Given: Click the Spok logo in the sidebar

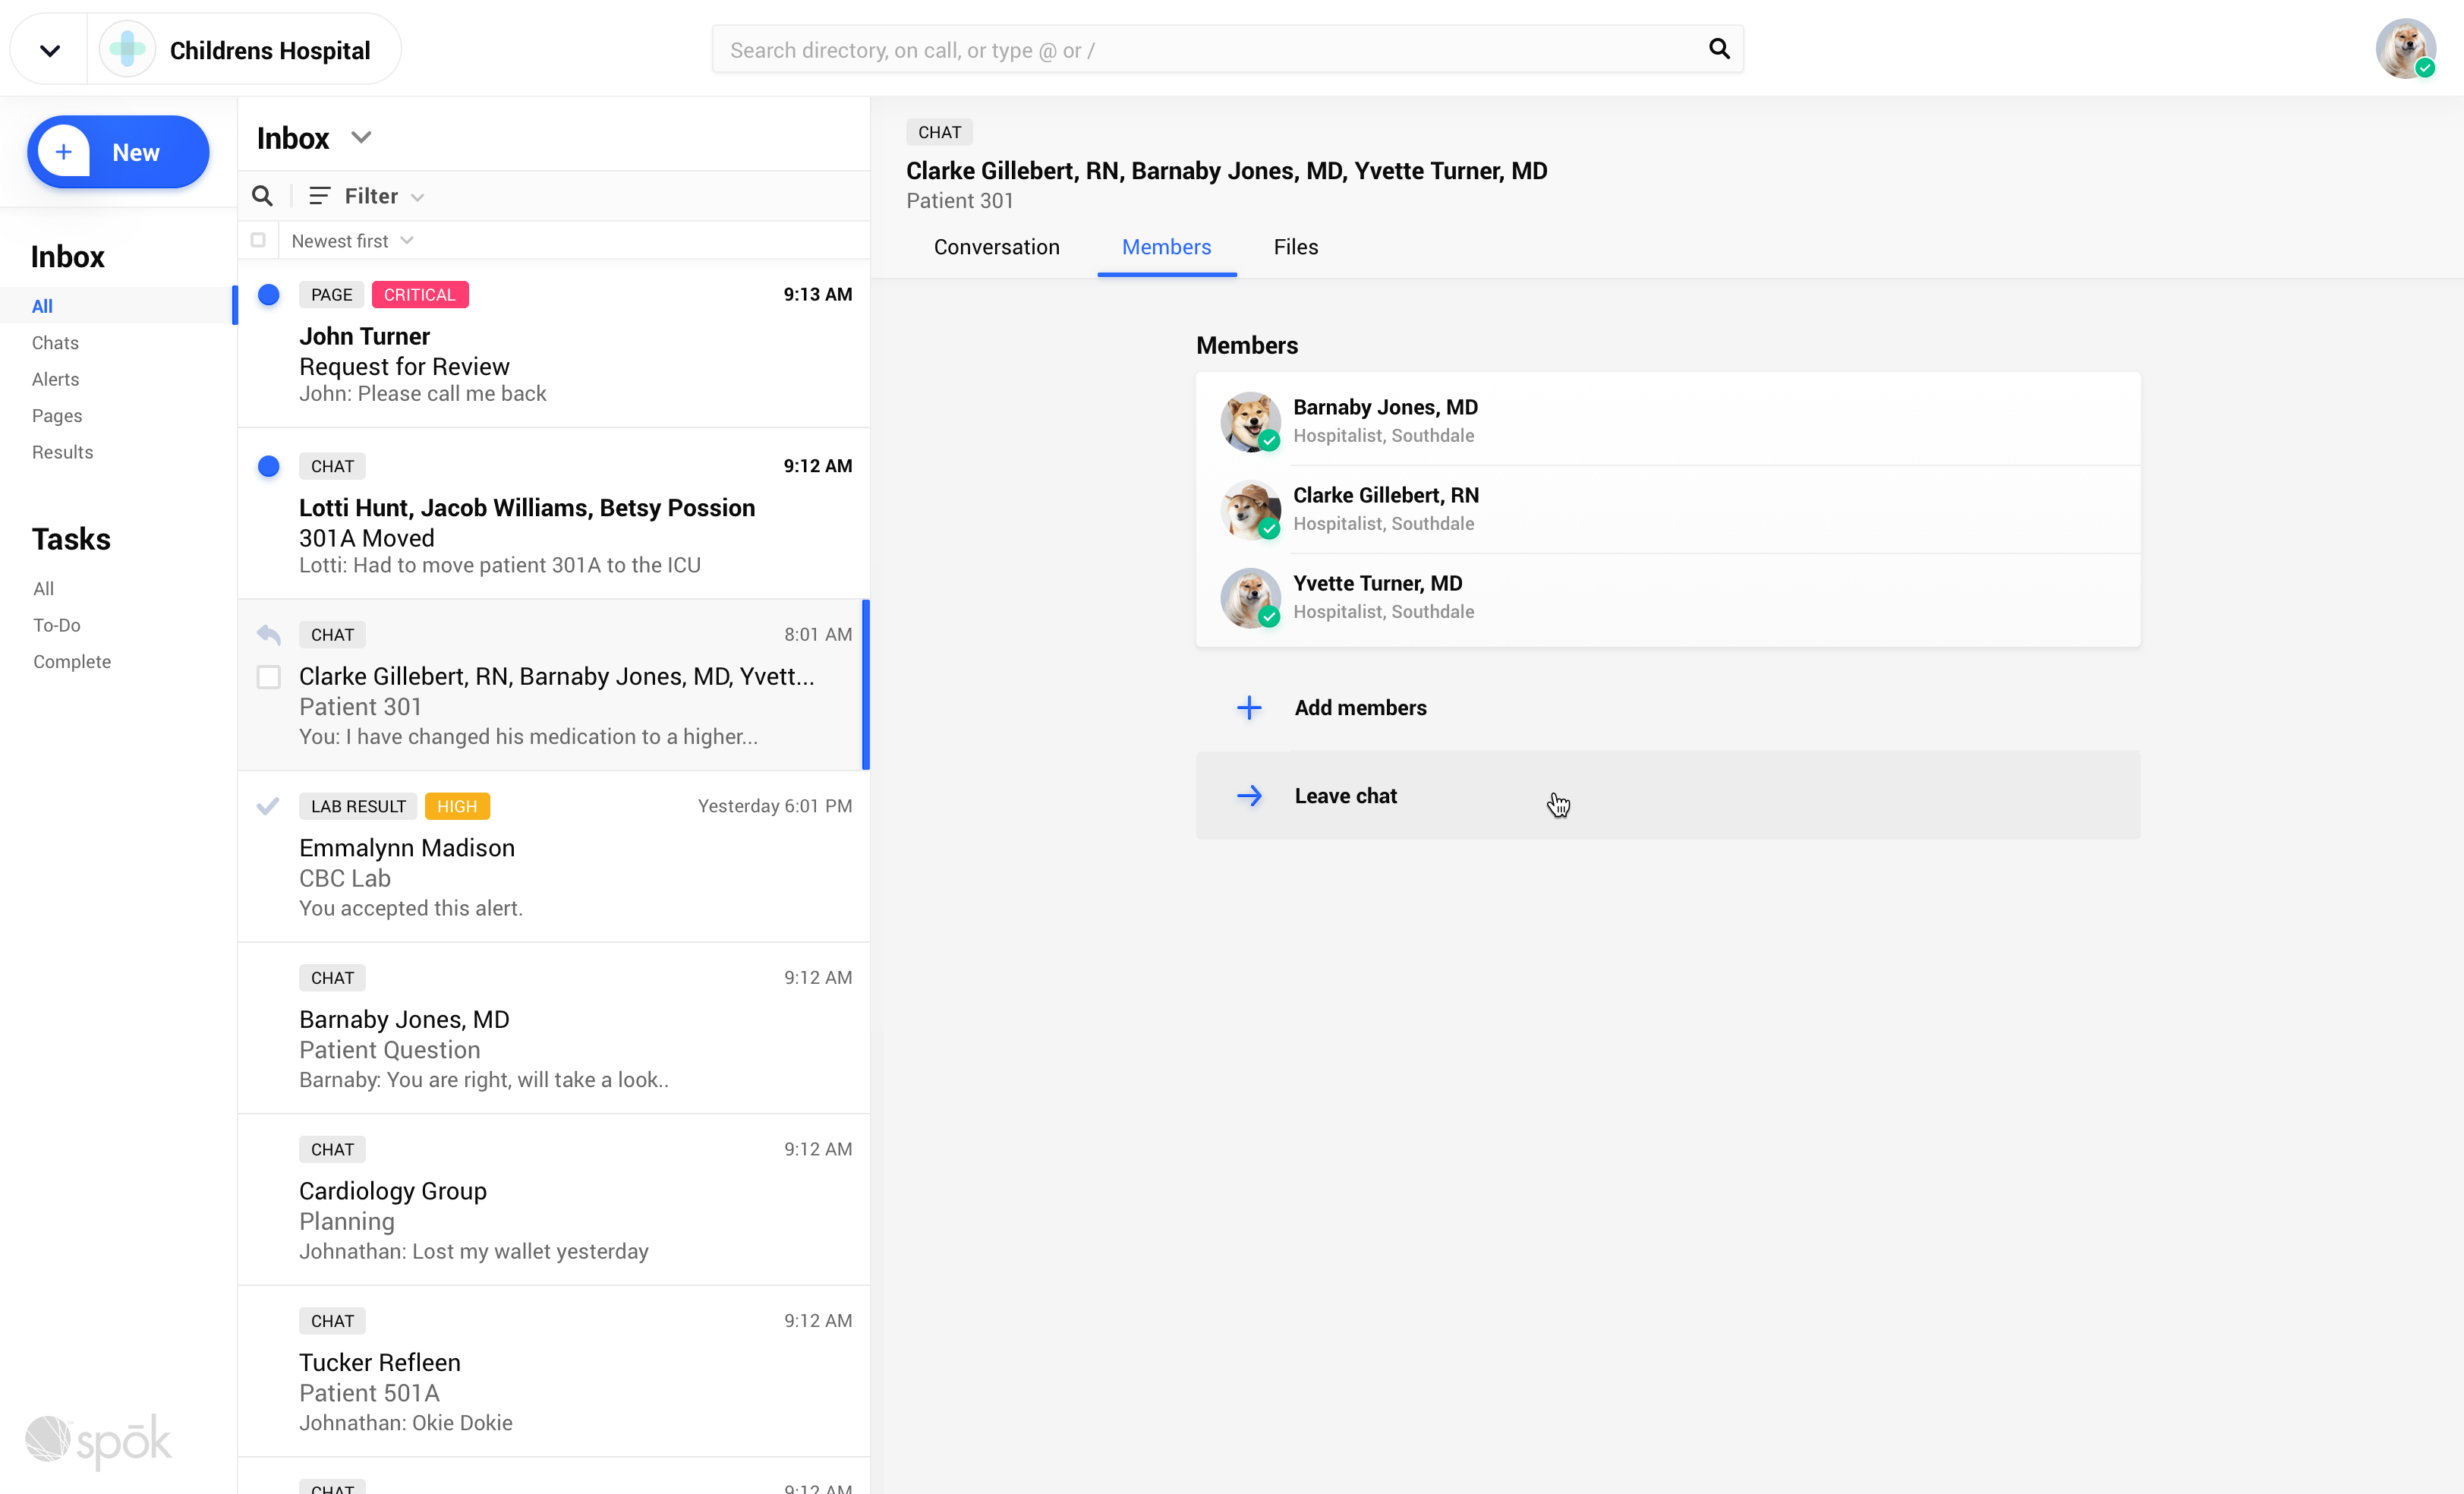Looking at the screenshot, I should [x=98, y=1441].
